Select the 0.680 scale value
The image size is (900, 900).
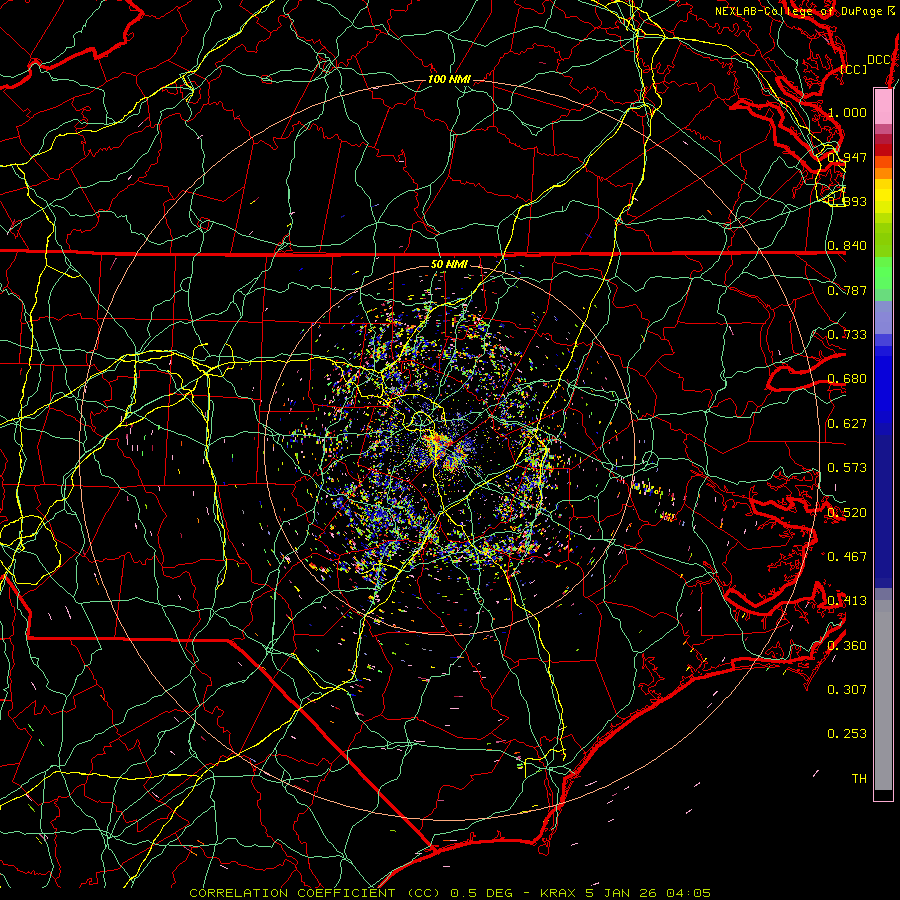coord(847,379)
